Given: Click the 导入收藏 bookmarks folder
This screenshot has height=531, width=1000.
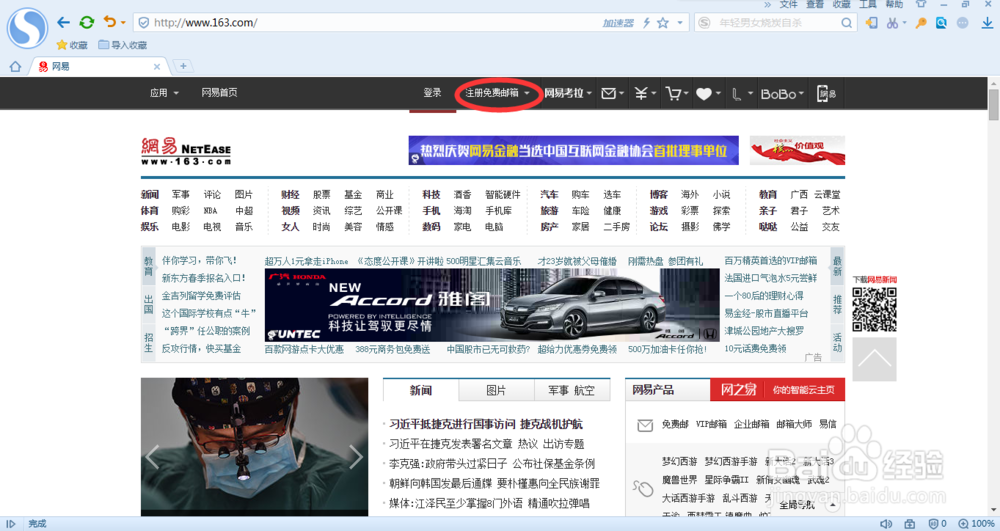Looking at the screenshot, I should pyautogui.click(x=122, y=45).
